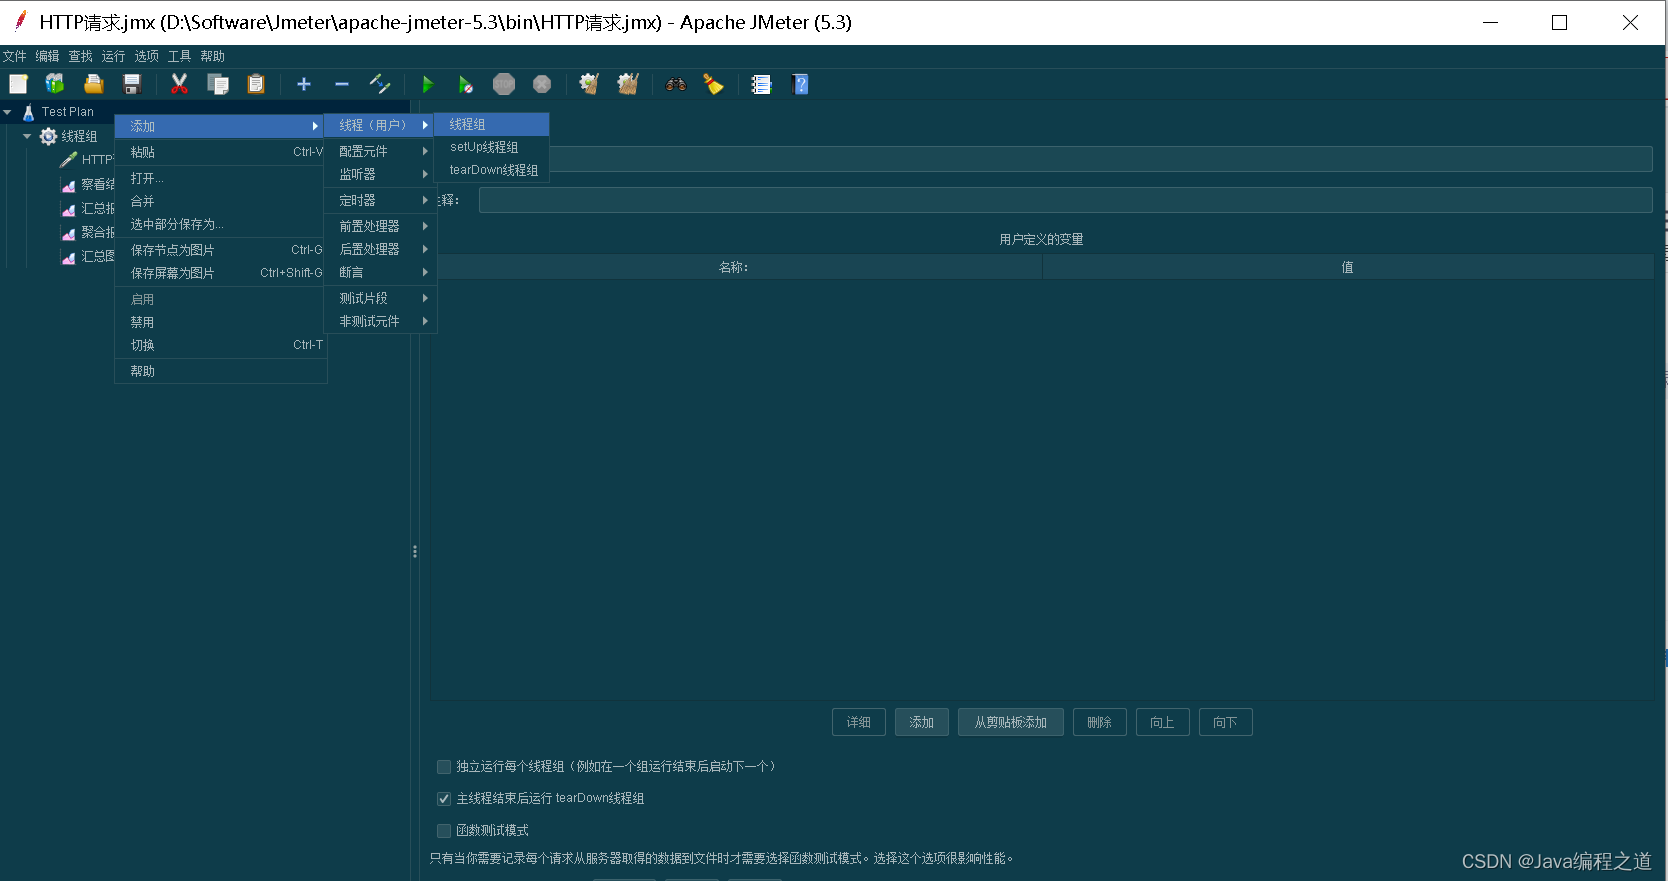Reset search with yellow brush icon
1668x881 pixels.
pos(714,84)
